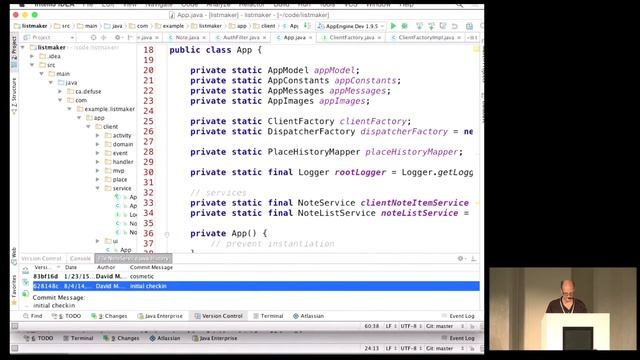Expand the ca.defuse package node
640x360 pixels.
click(60, 91)
